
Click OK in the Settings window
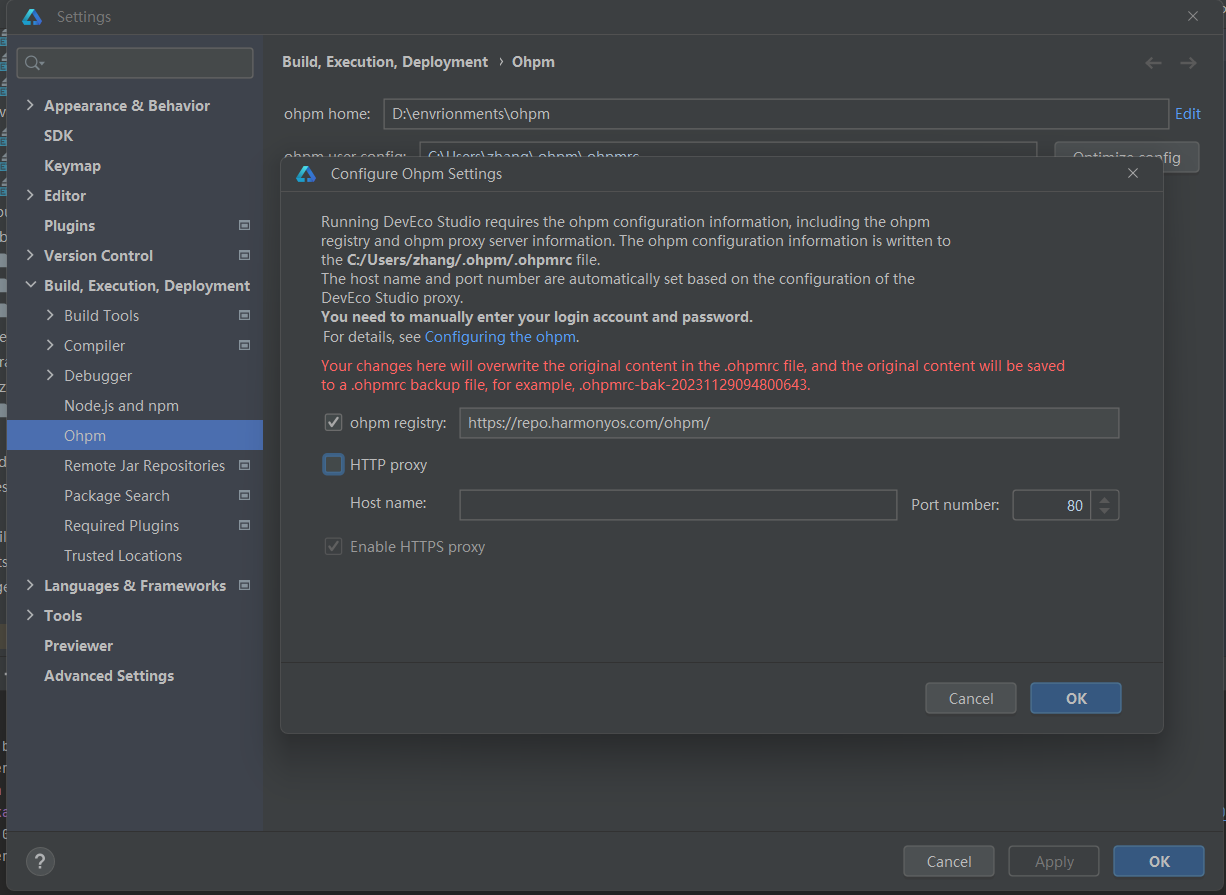[1159, 861]
